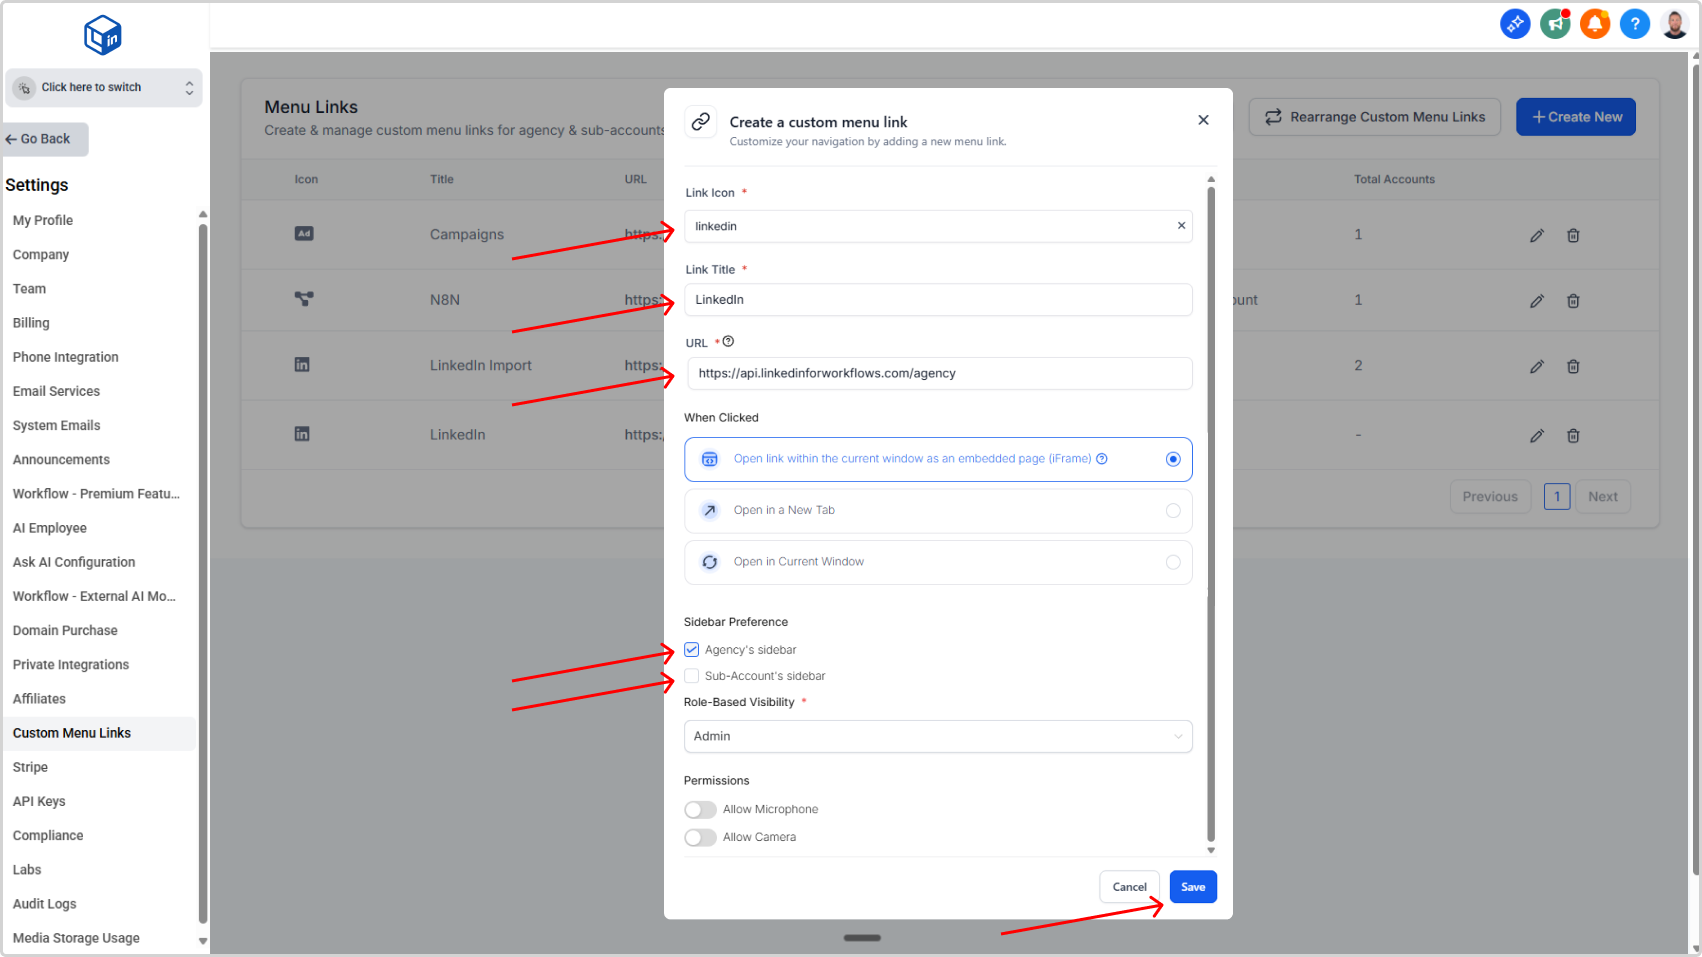Go to the API Keys settings page
The width and height of the screenshot is (1702, 957).
(39, 801)
